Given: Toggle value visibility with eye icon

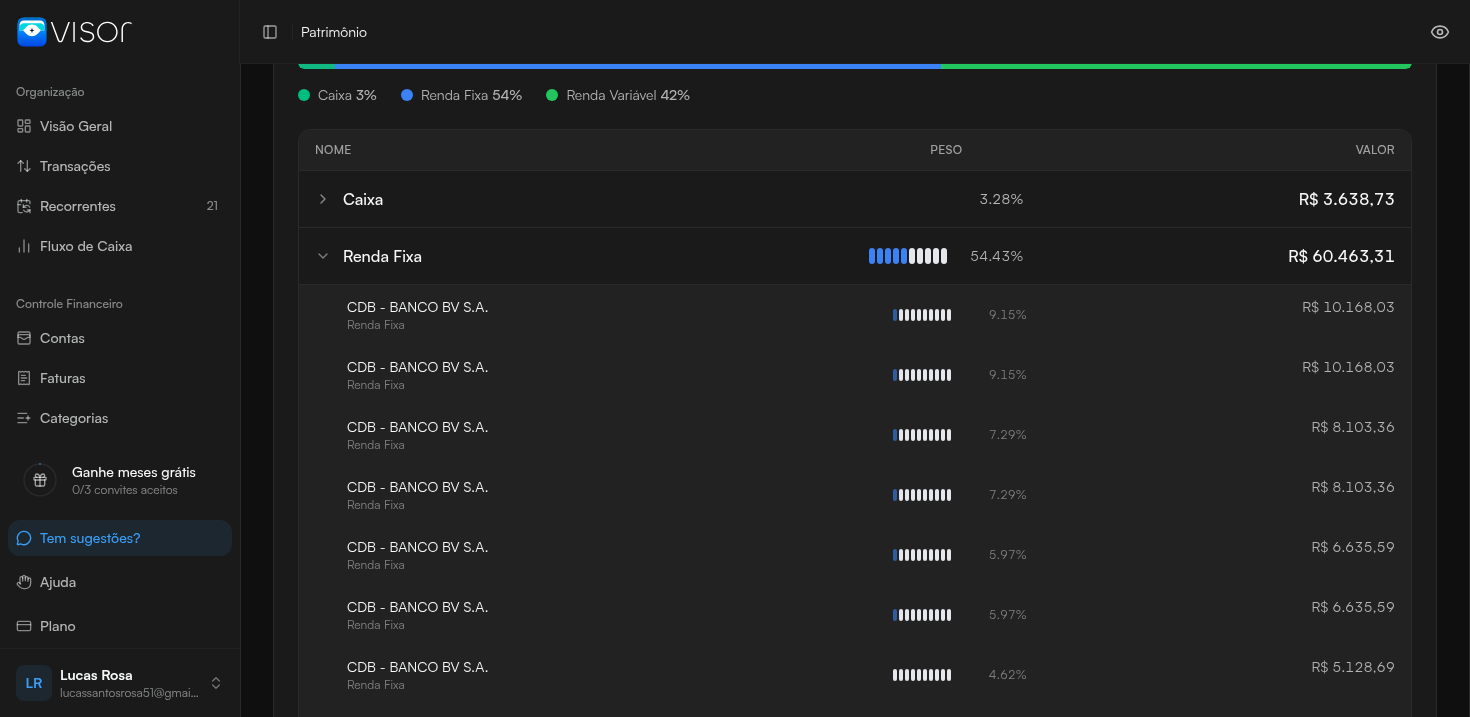Looking at the screenshot, I should pos(1439,32).
